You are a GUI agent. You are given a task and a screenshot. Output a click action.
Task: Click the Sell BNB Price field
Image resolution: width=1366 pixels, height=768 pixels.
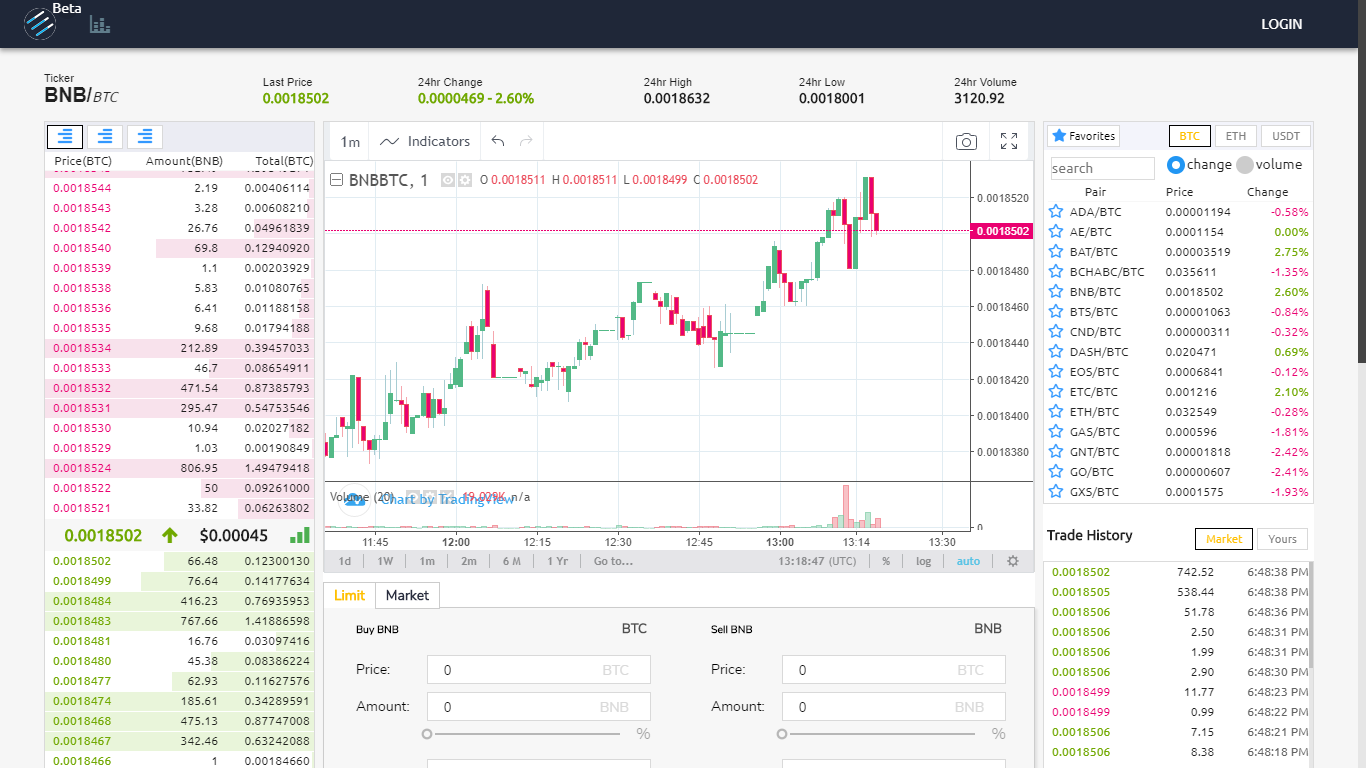(x=894, y=670)
